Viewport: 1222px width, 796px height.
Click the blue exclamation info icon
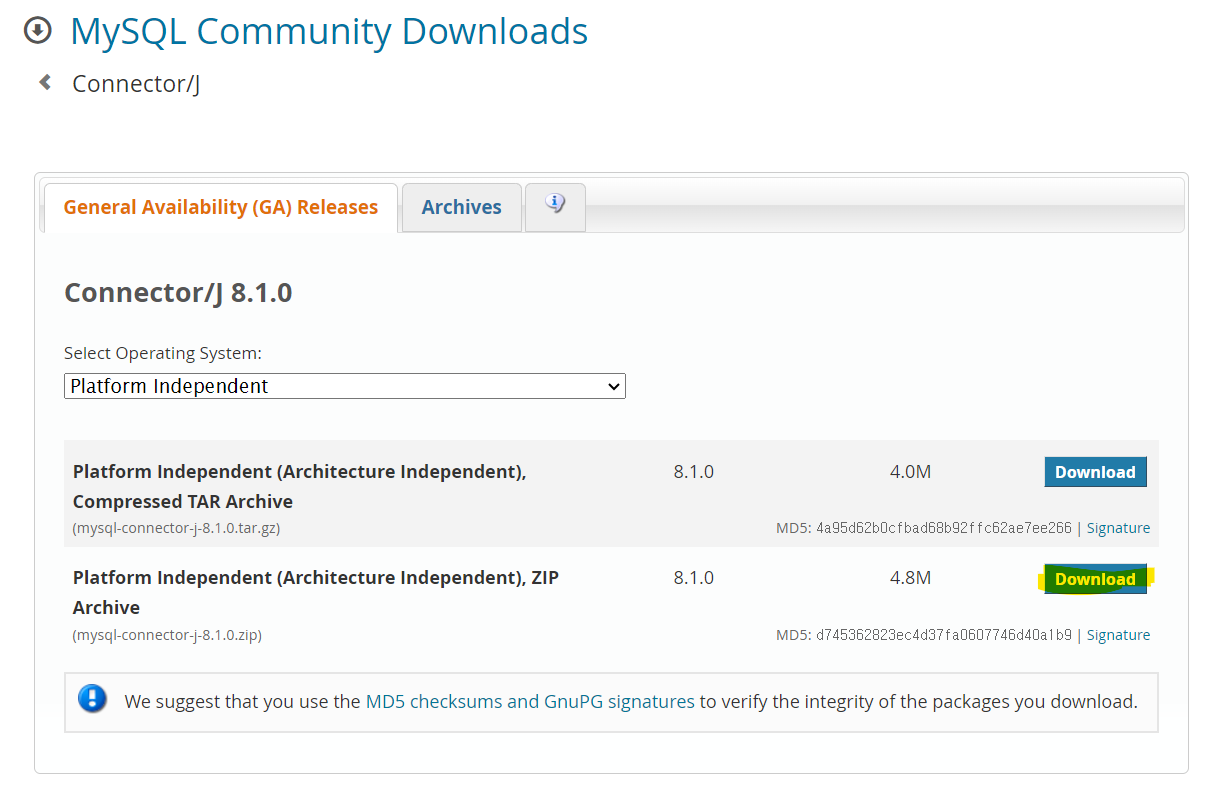92,698
